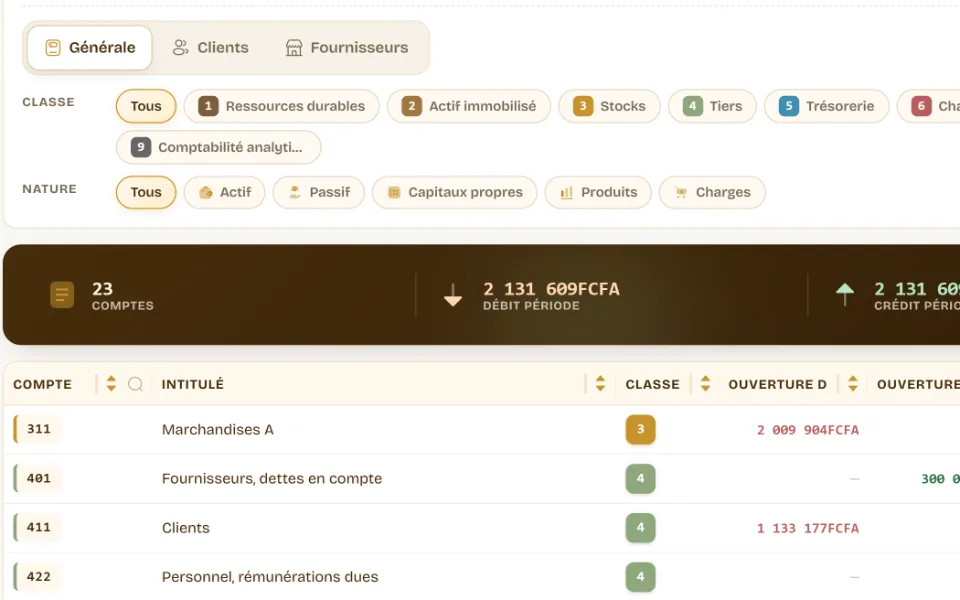Filter by Actif nature
Screen dimensions: 960x600
coord(225,192)
